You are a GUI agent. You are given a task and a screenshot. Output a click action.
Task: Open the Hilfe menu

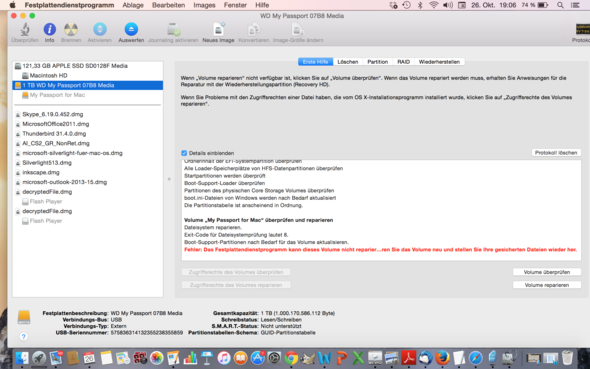262,5
